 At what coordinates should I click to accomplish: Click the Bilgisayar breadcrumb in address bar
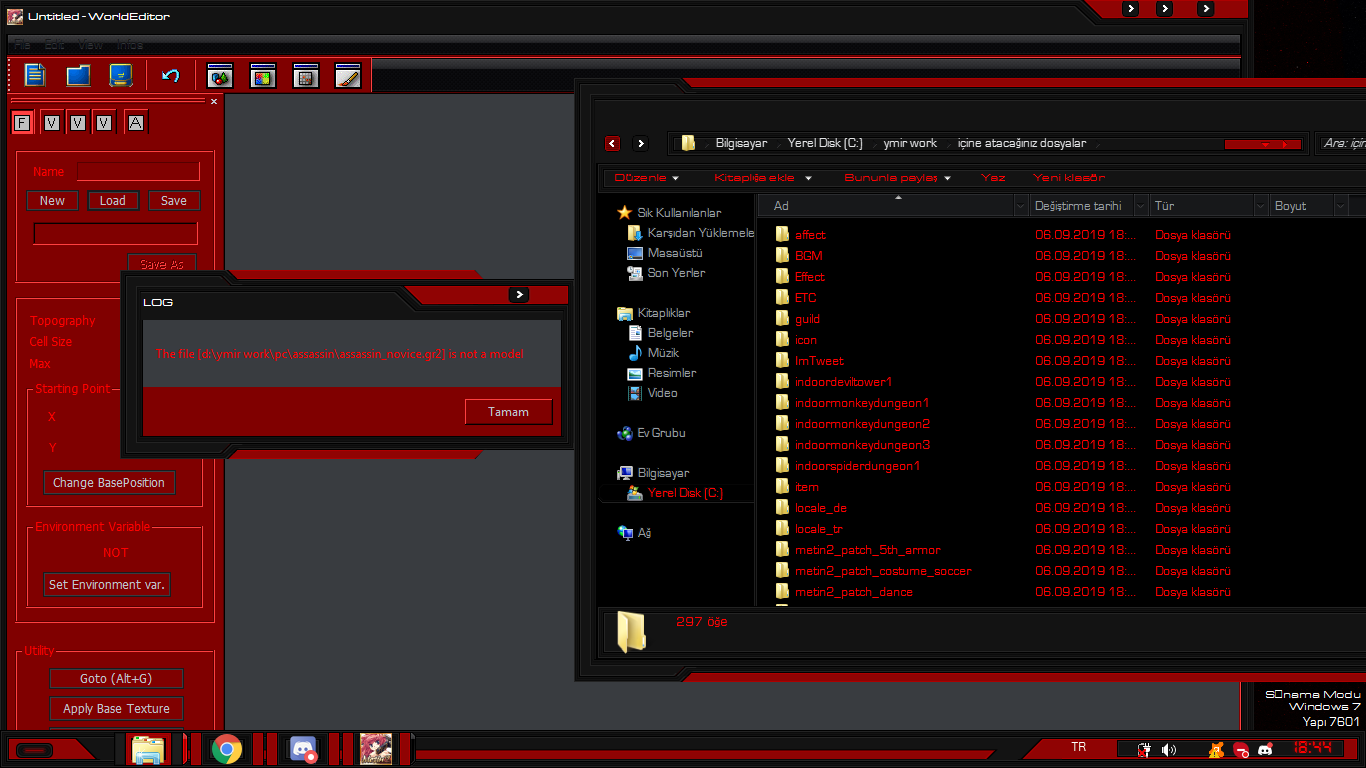pyautogui.click(x=741, y=144)
